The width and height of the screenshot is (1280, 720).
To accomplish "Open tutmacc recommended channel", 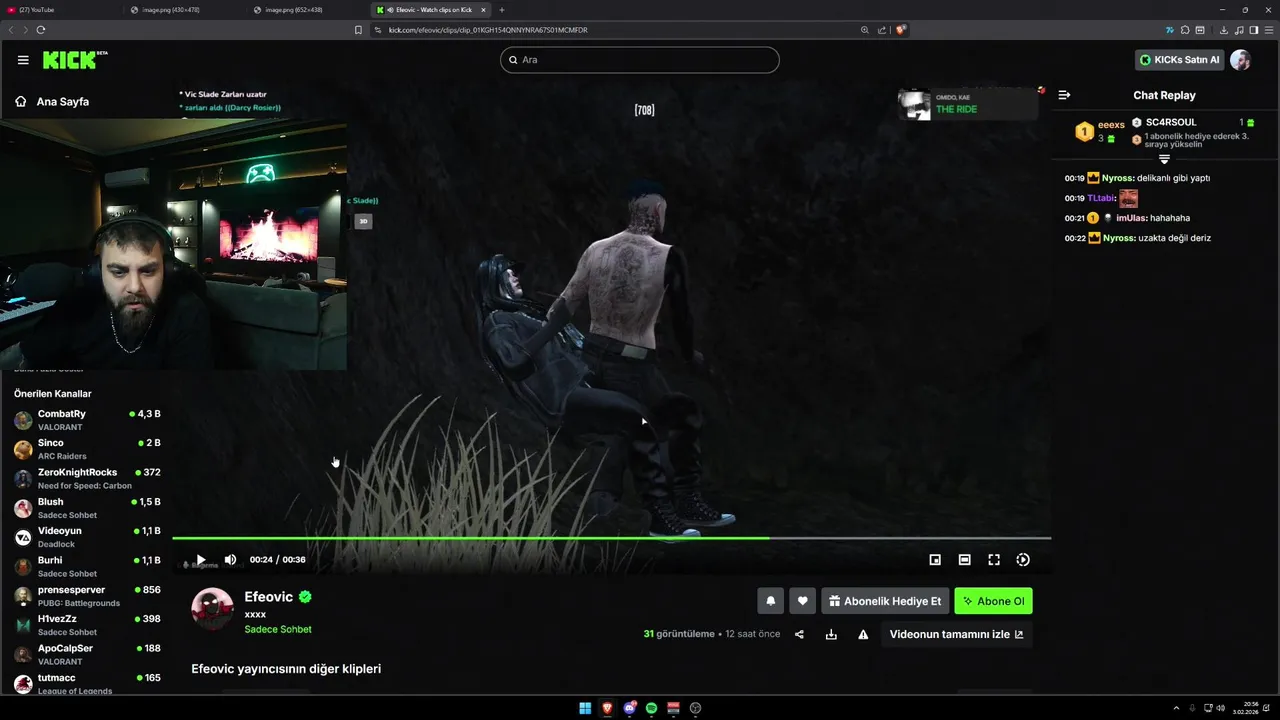I will coord(87,684).
